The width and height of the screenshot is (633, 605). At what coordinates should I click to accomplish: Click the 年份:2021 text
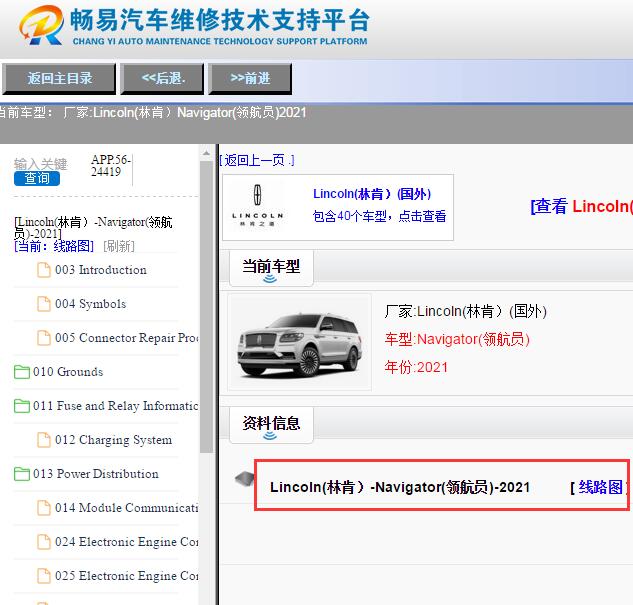click(x=416, y=367)
